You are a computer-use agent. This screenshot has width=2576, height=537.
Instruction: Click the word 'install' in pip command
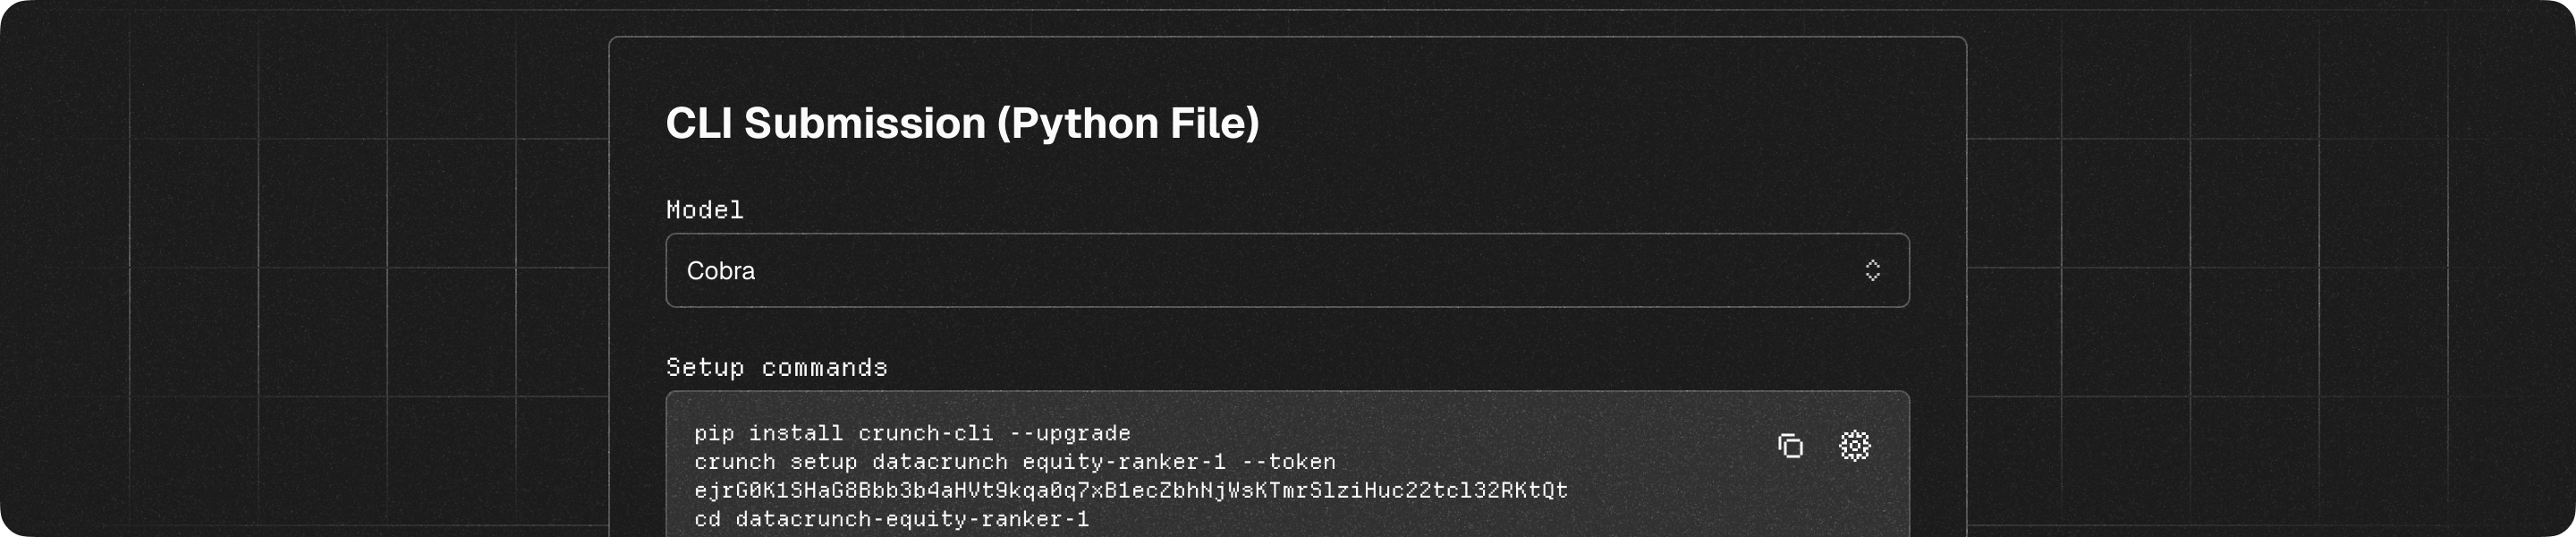click(x=795, y=433)
